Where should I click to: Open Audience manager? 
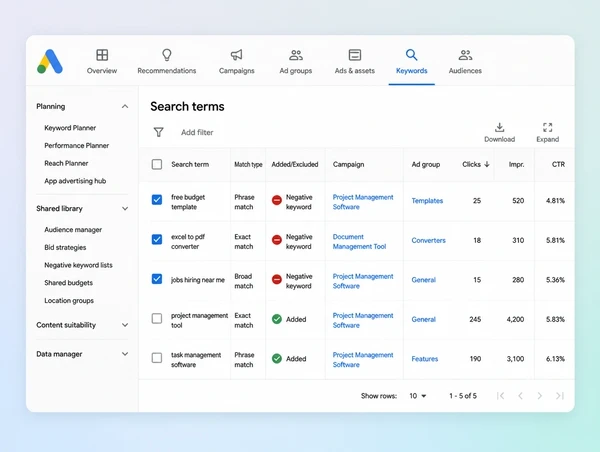click(x=73, y=230)
